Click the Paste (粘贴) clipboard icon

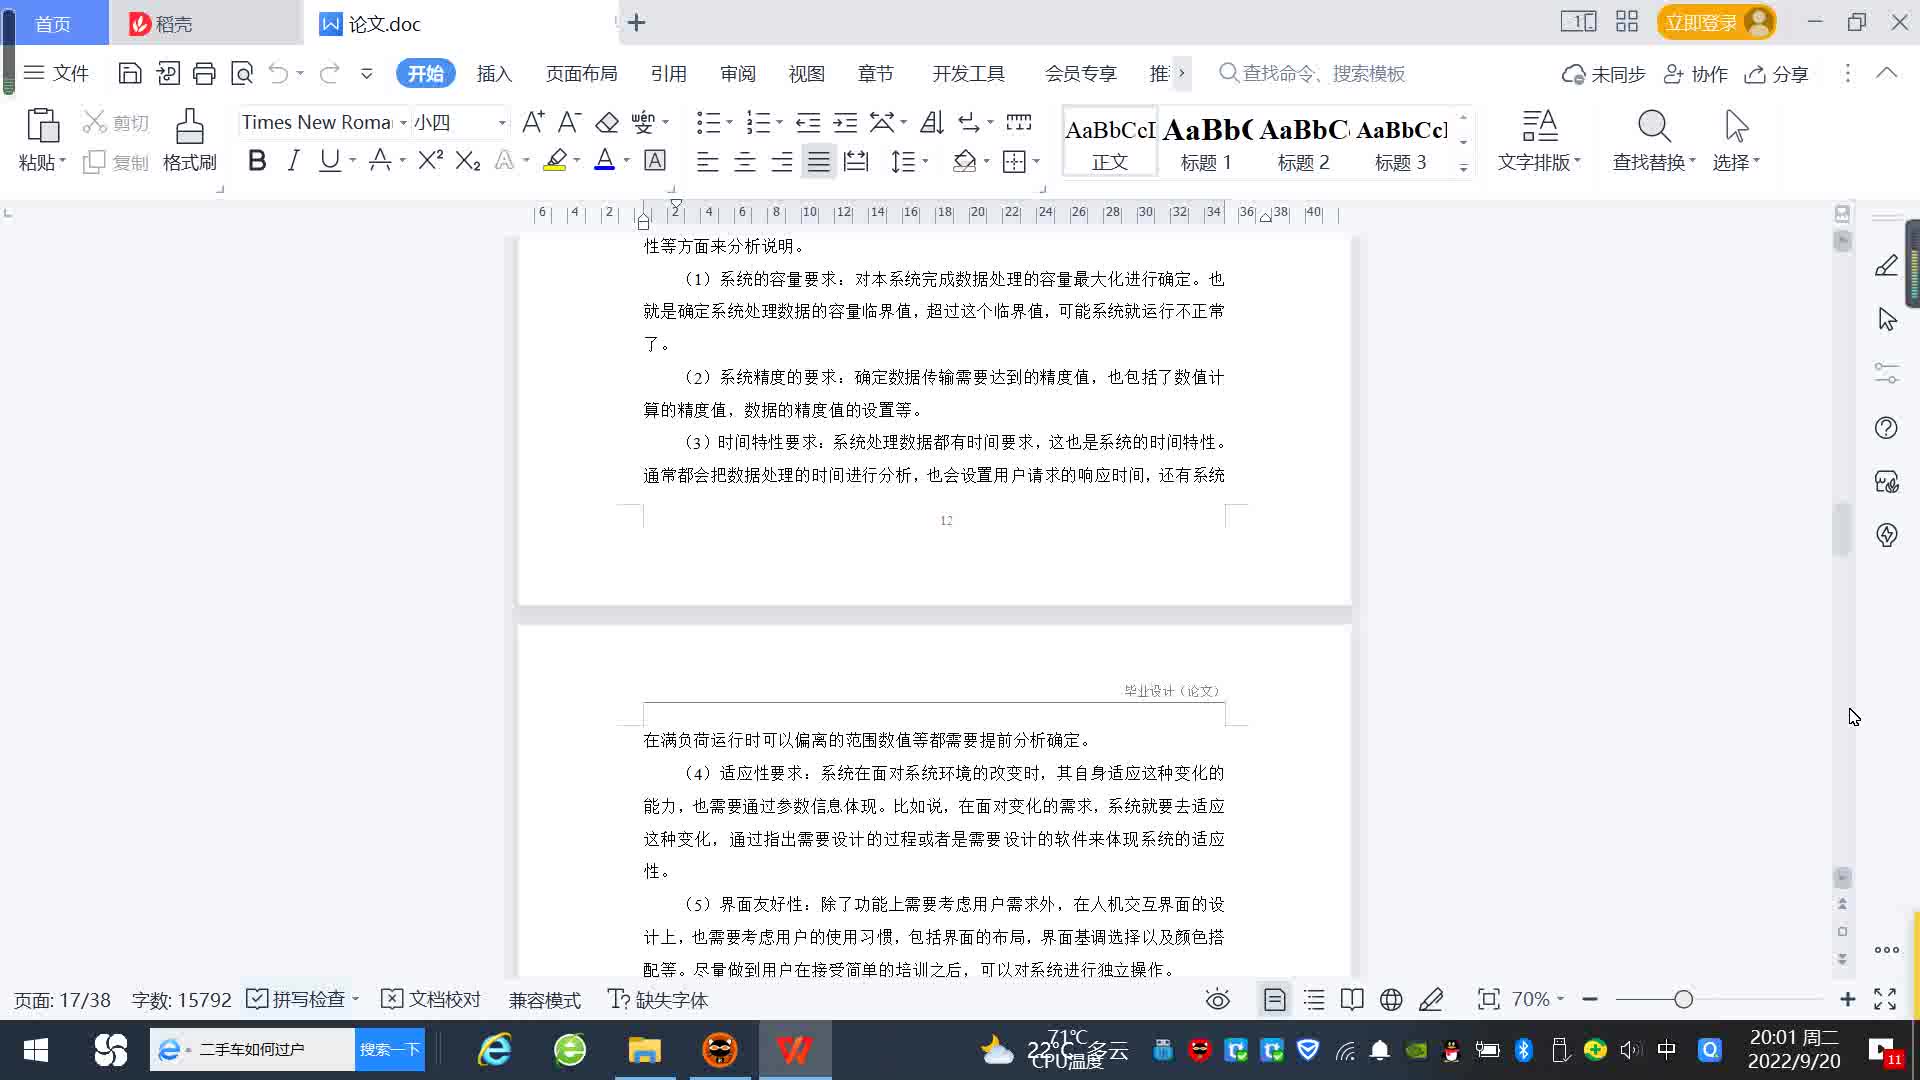click(42, 127)
